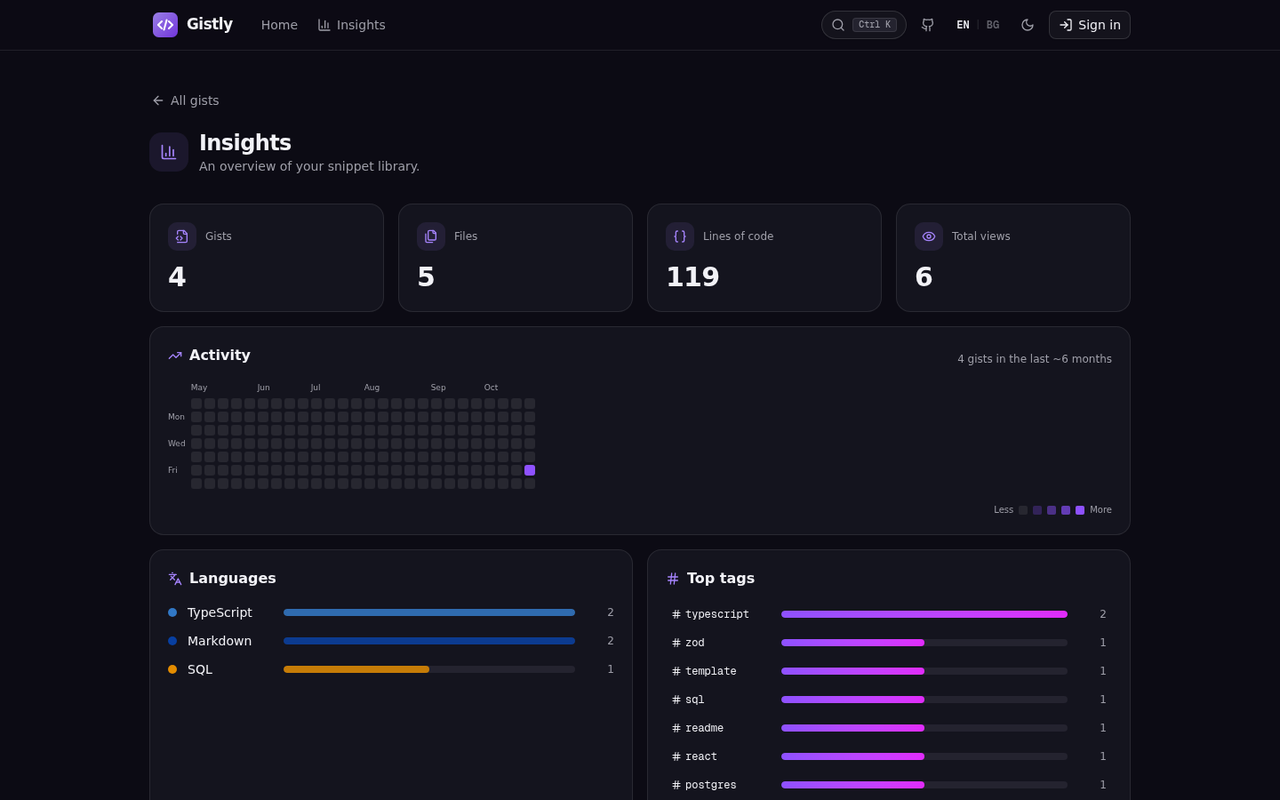Image resolution: width=1280 pixels, height=800 pixels.
Task: Click the Top tags hash icon
Action: [x=673, y=578]
